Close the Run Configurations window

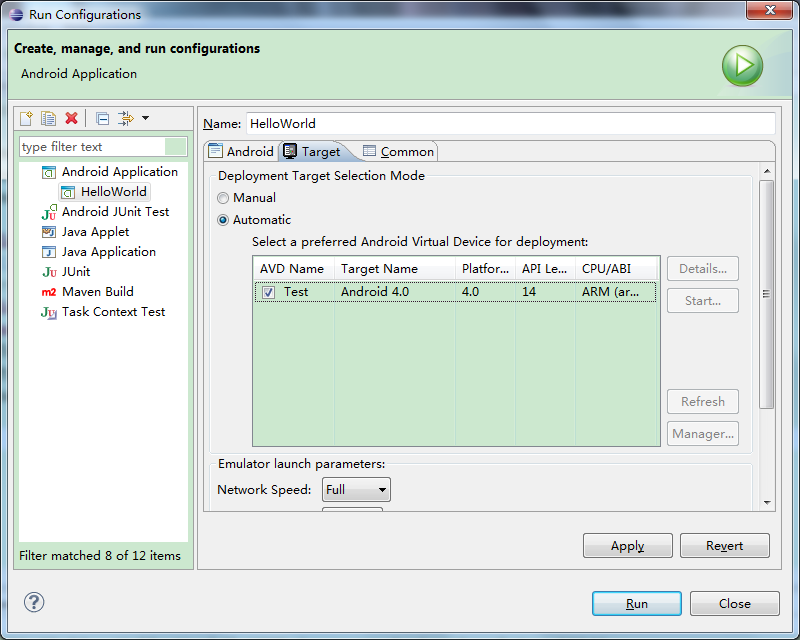(x=770, y=10)
